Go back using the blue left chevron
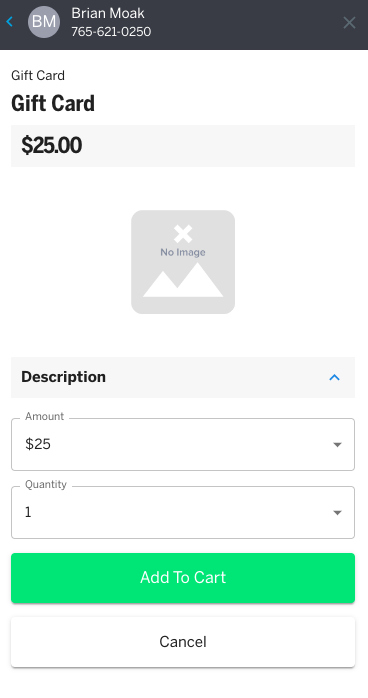 pyautogui.click(x=10, y=21)
